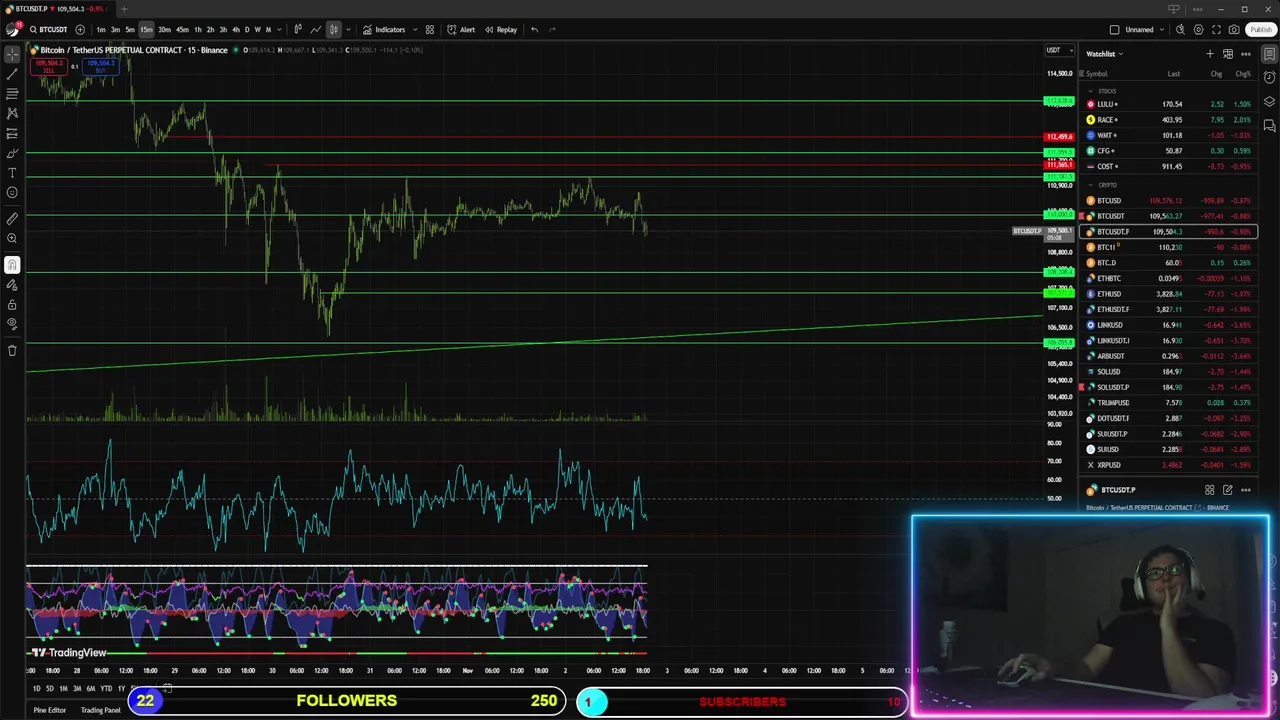Select the zoom in magnifier tool

click(x=12, y=238)
